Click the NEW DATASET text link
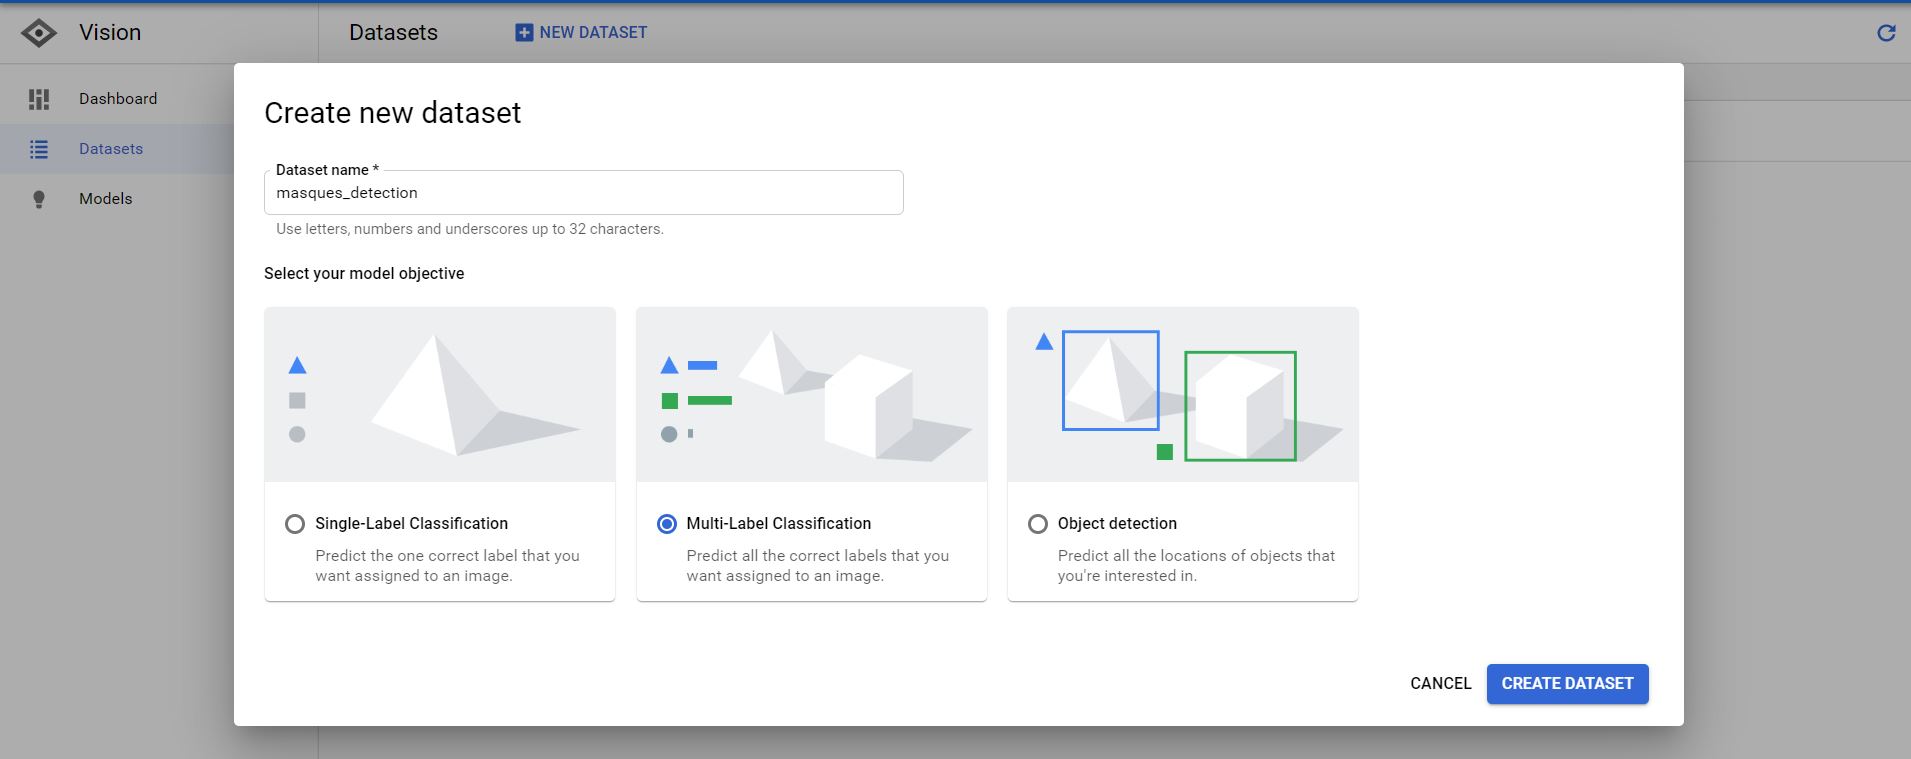Viewport: 1911px width, 759px height. coord(593,33)
